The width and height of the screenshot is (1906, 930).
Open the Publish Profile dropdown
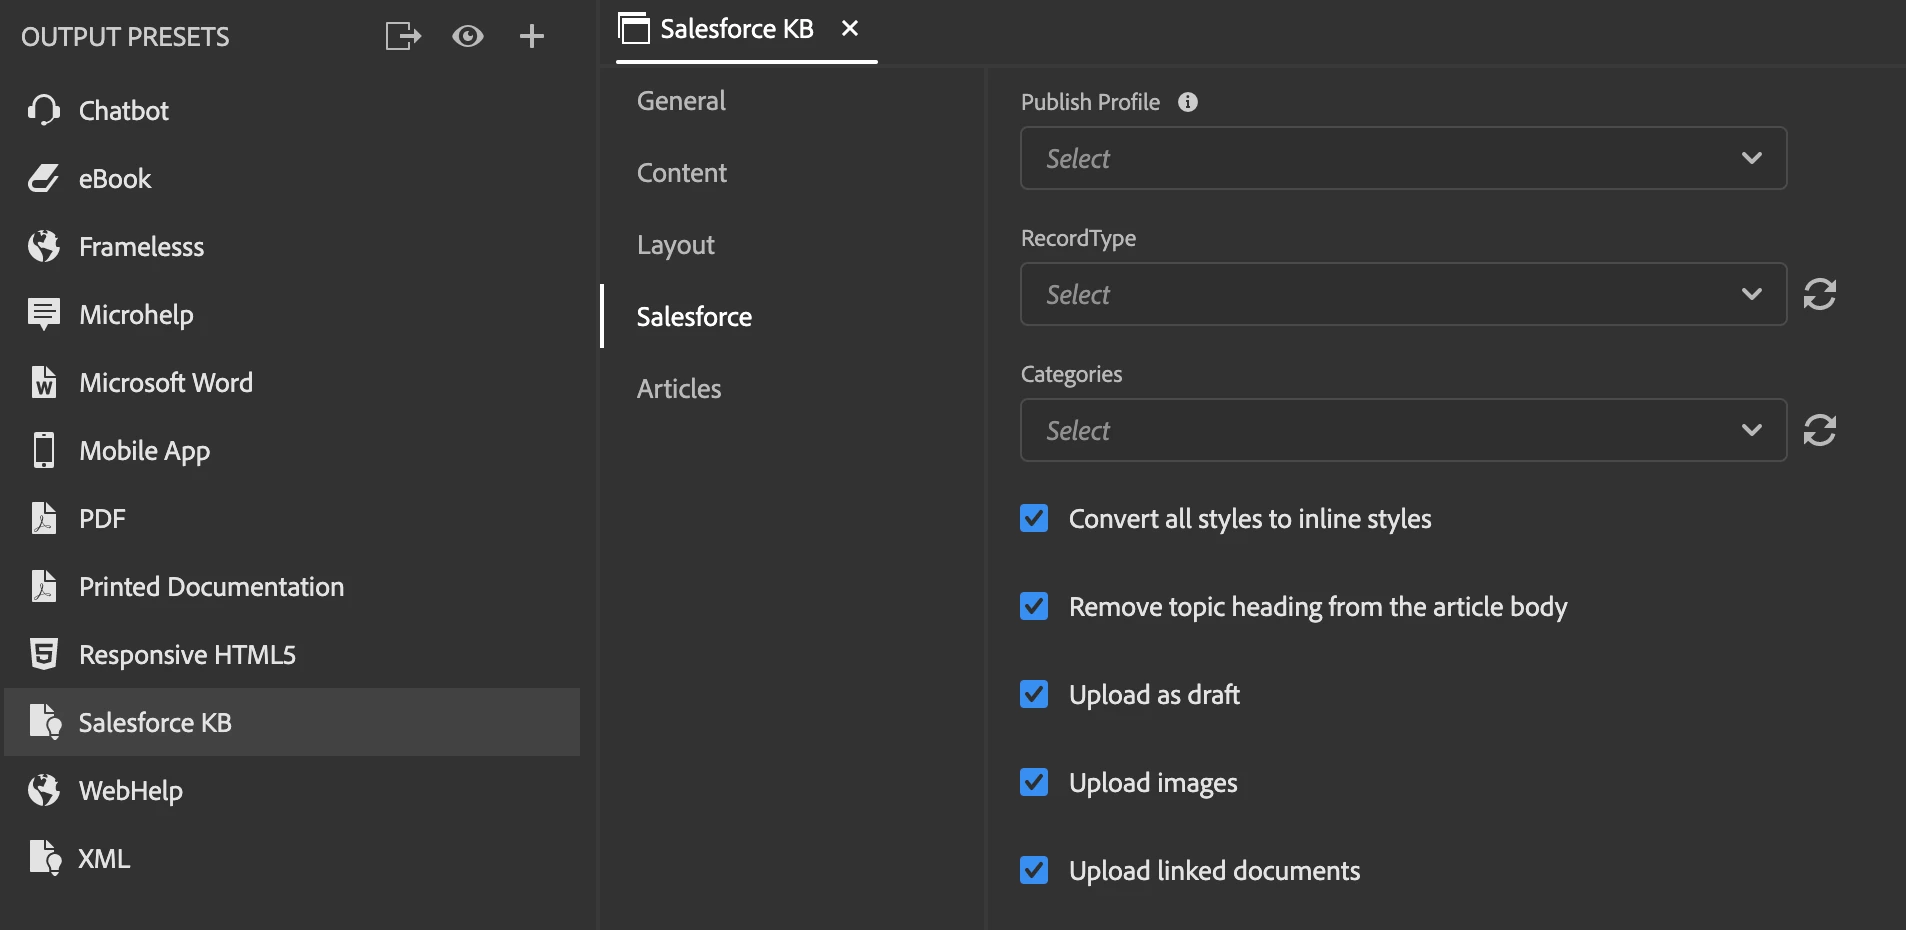[1403, 158]
